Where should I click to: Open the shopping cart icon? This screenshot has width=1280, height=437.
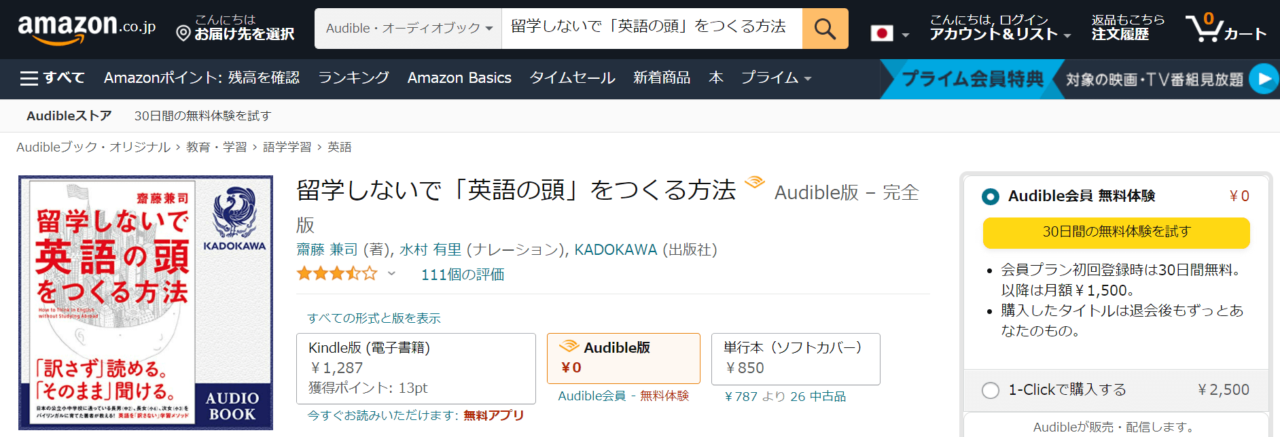click(1204, 28)
